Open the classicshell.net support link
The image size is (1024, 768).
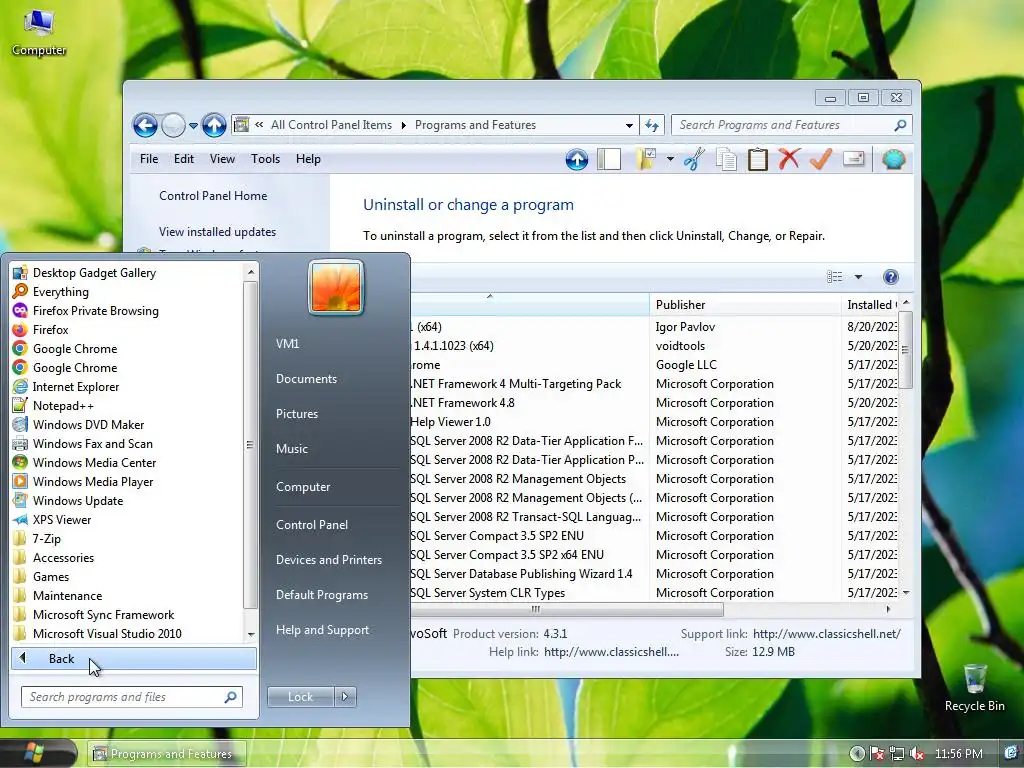(826, 633)
